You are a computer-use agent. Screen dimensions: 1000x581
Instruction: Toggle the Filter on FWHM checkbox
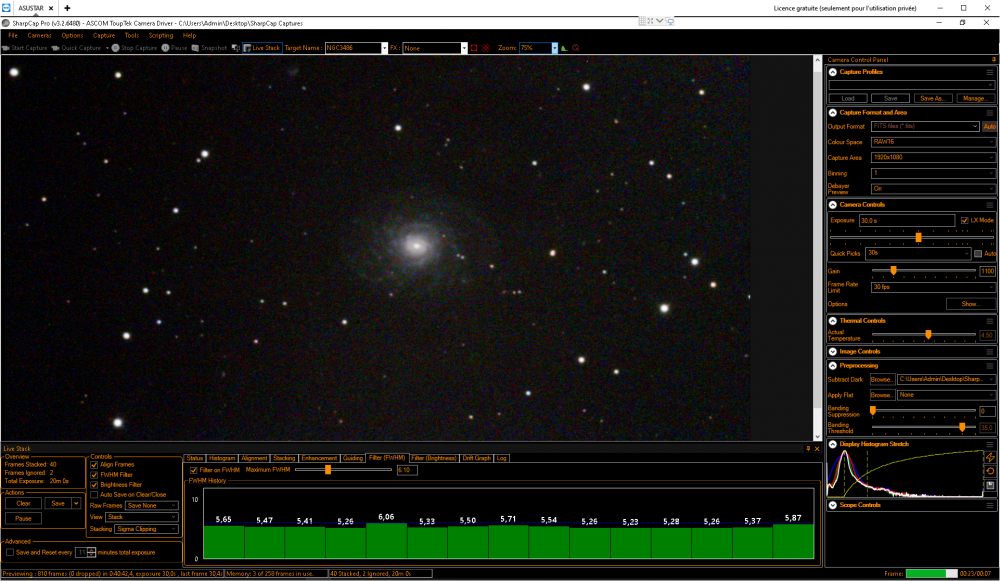(194, 470)
